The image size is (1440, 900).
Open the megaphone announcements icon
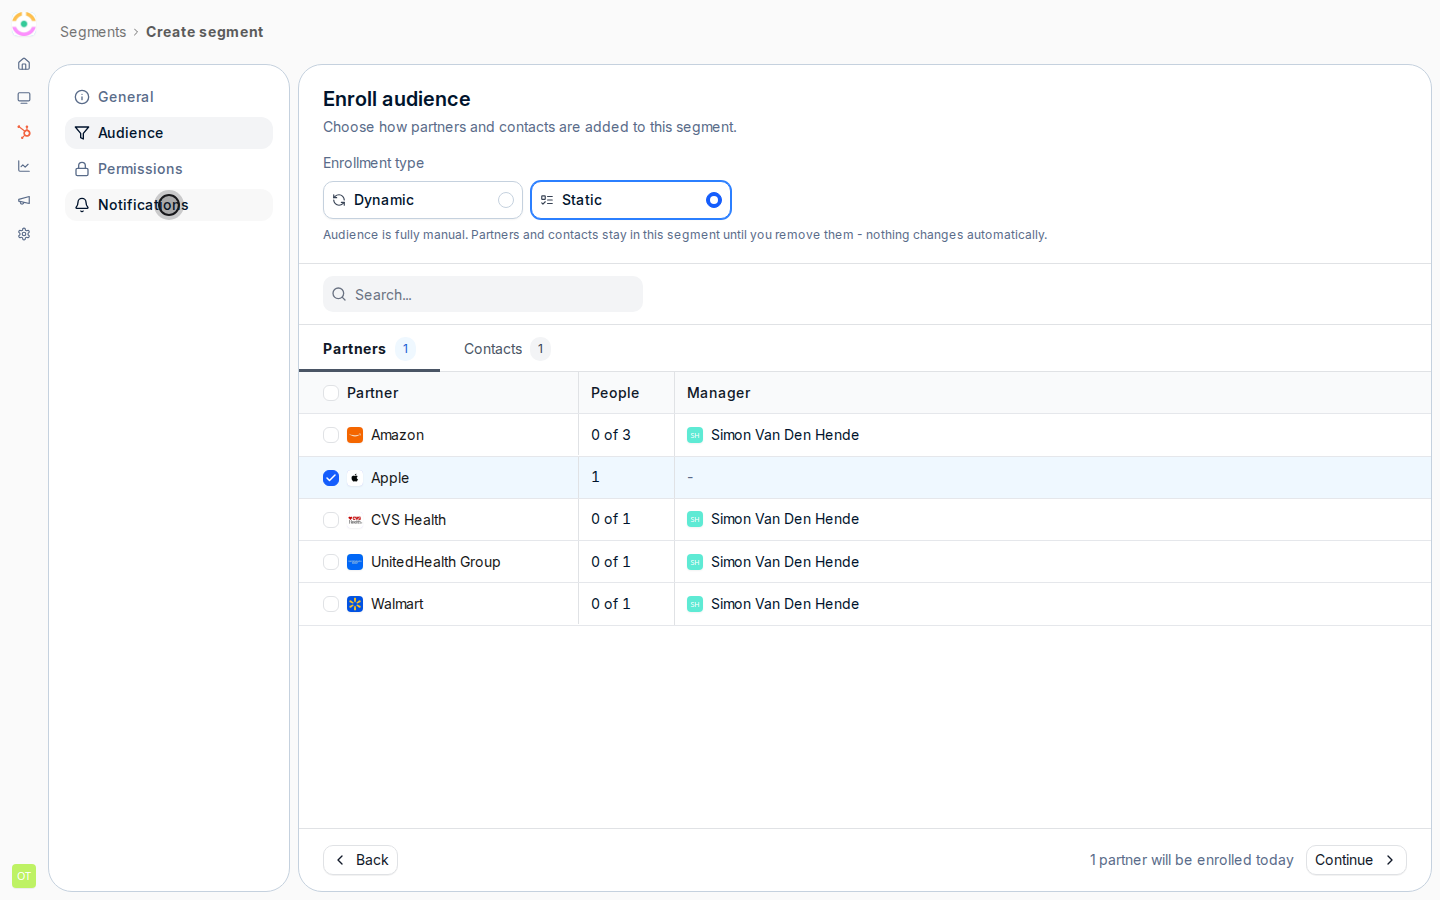click(24, 200)
